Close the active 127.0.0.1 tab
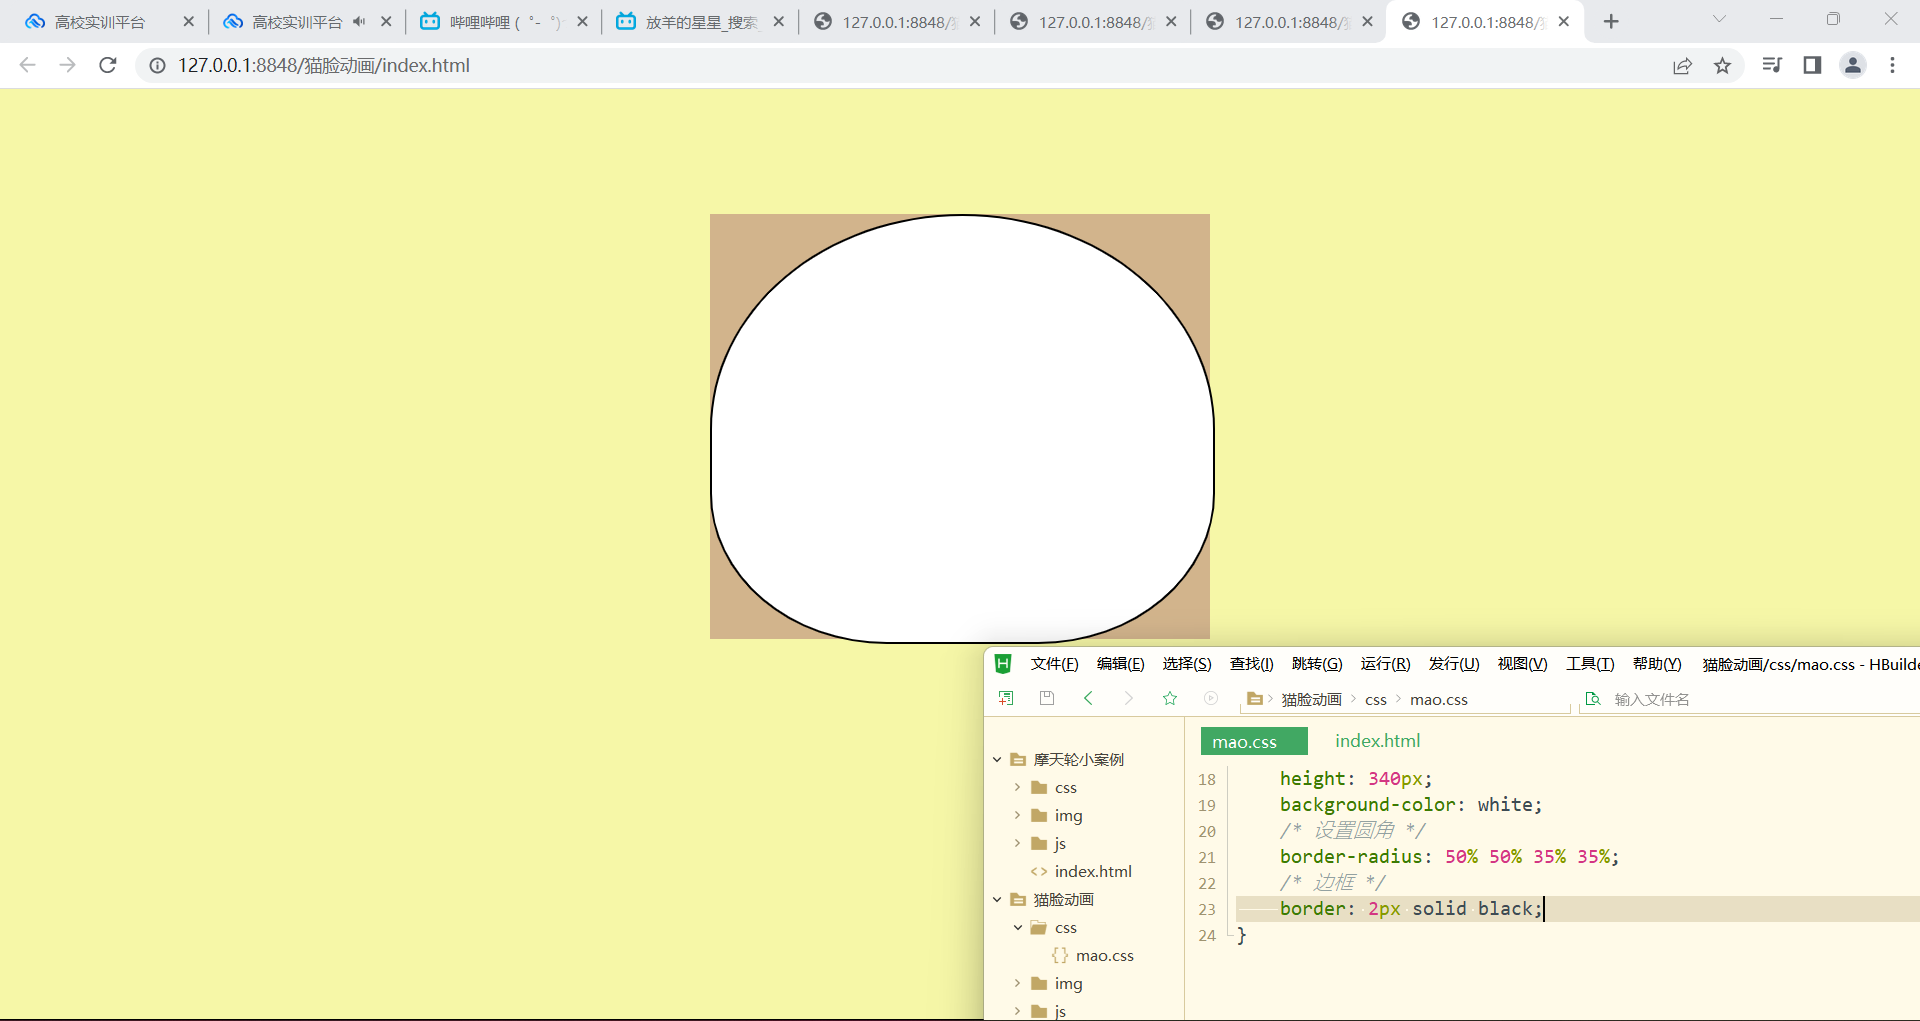This screenshot has height=1021, width=1920. tap(1564, 21)
